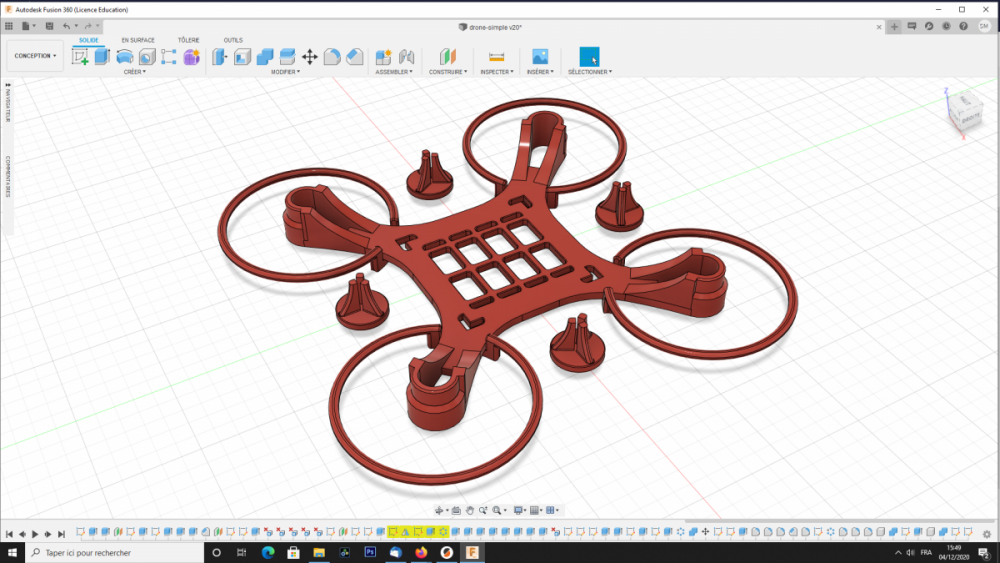Image resolution: width=1000 pixels, height=563 pixels.
Task: Click the ViewCube to reorient view
Action: [966, 110]
